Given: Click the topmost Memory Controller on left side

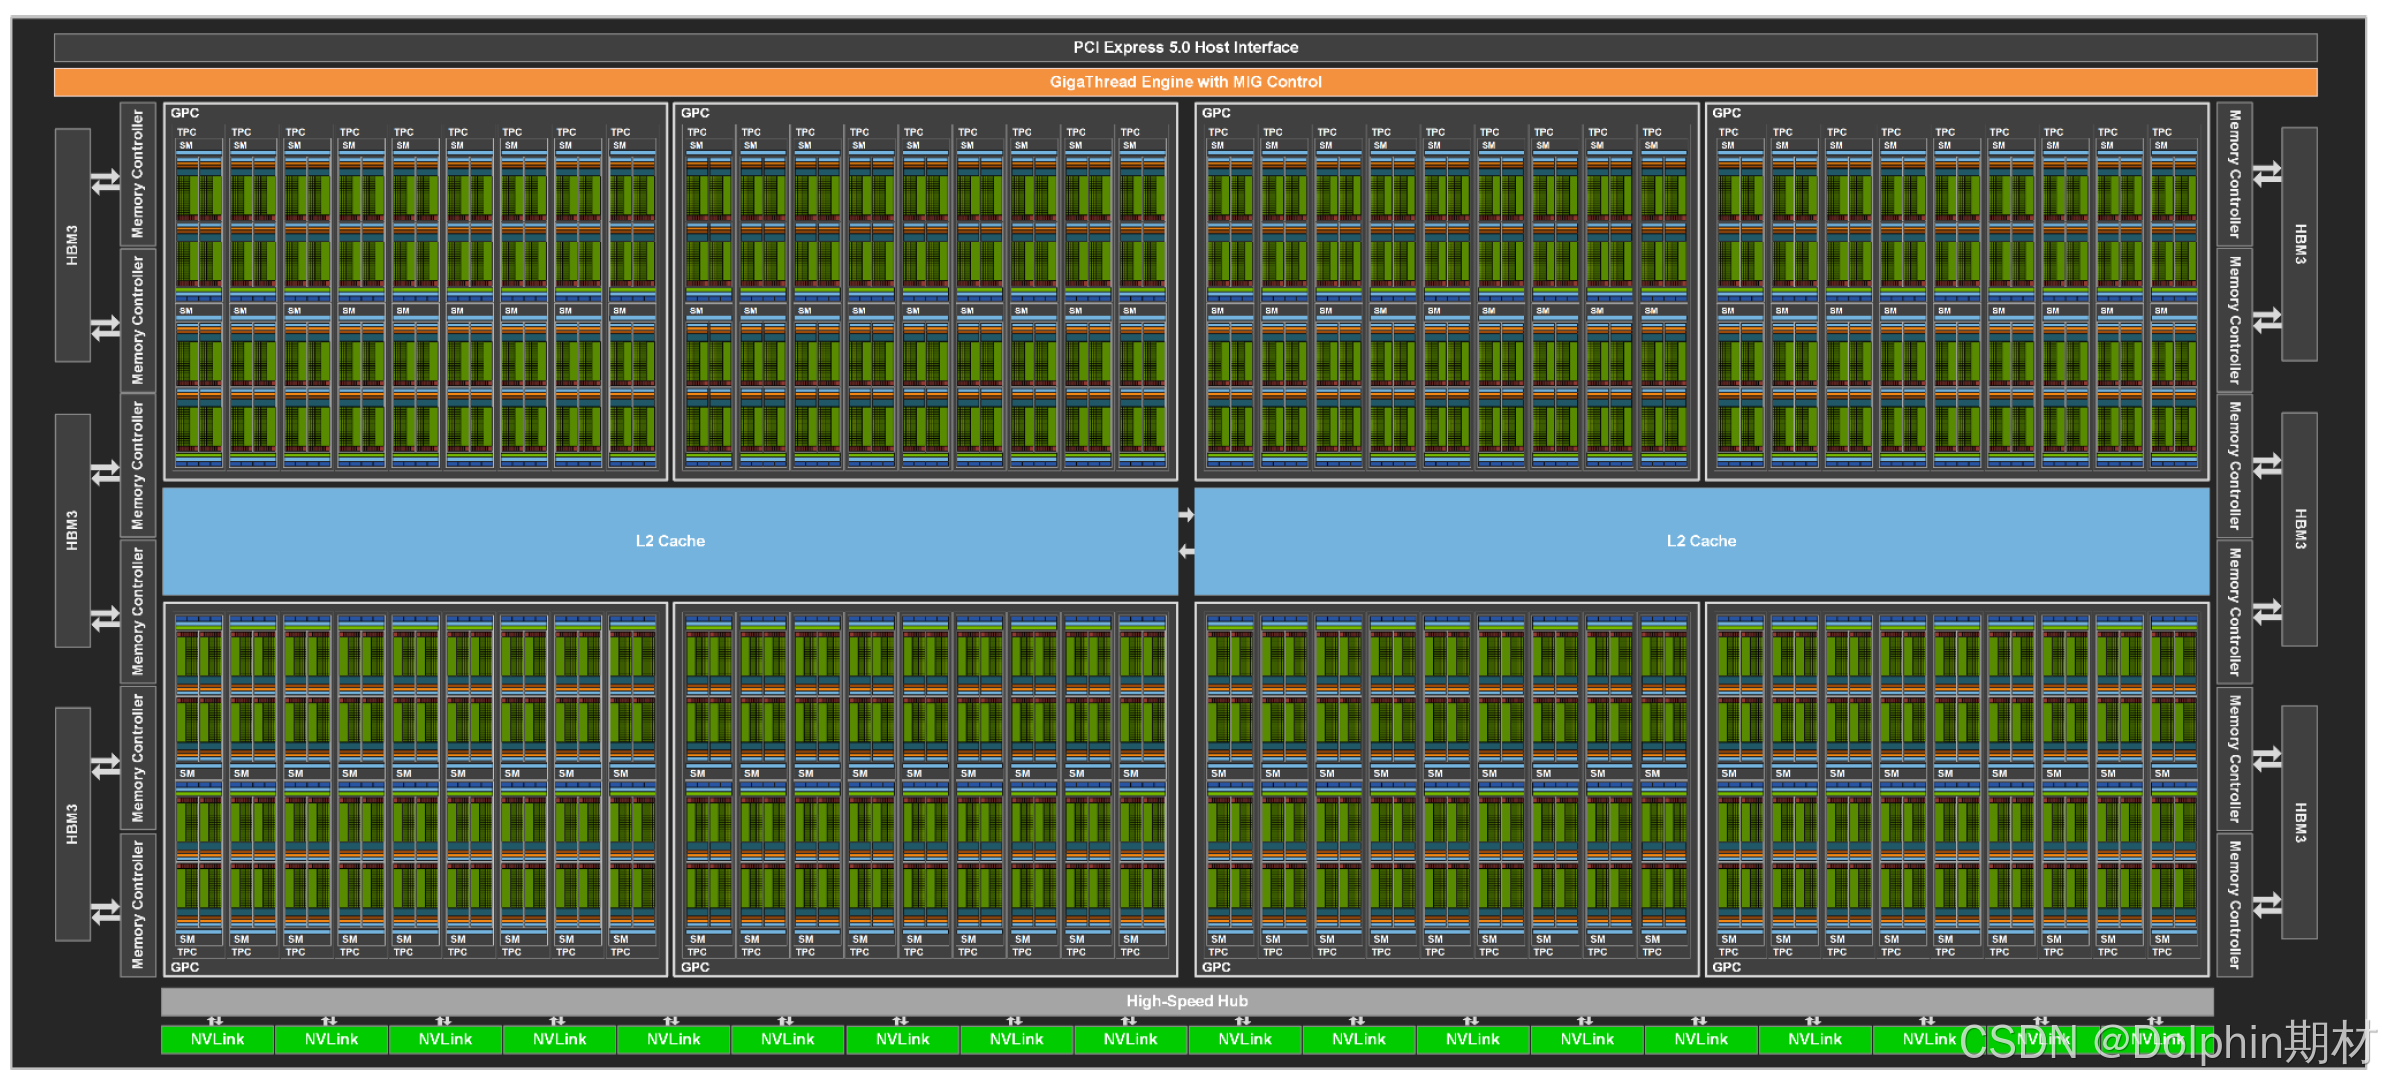Looking at the screenshot, I should click(x=138, y=174).
